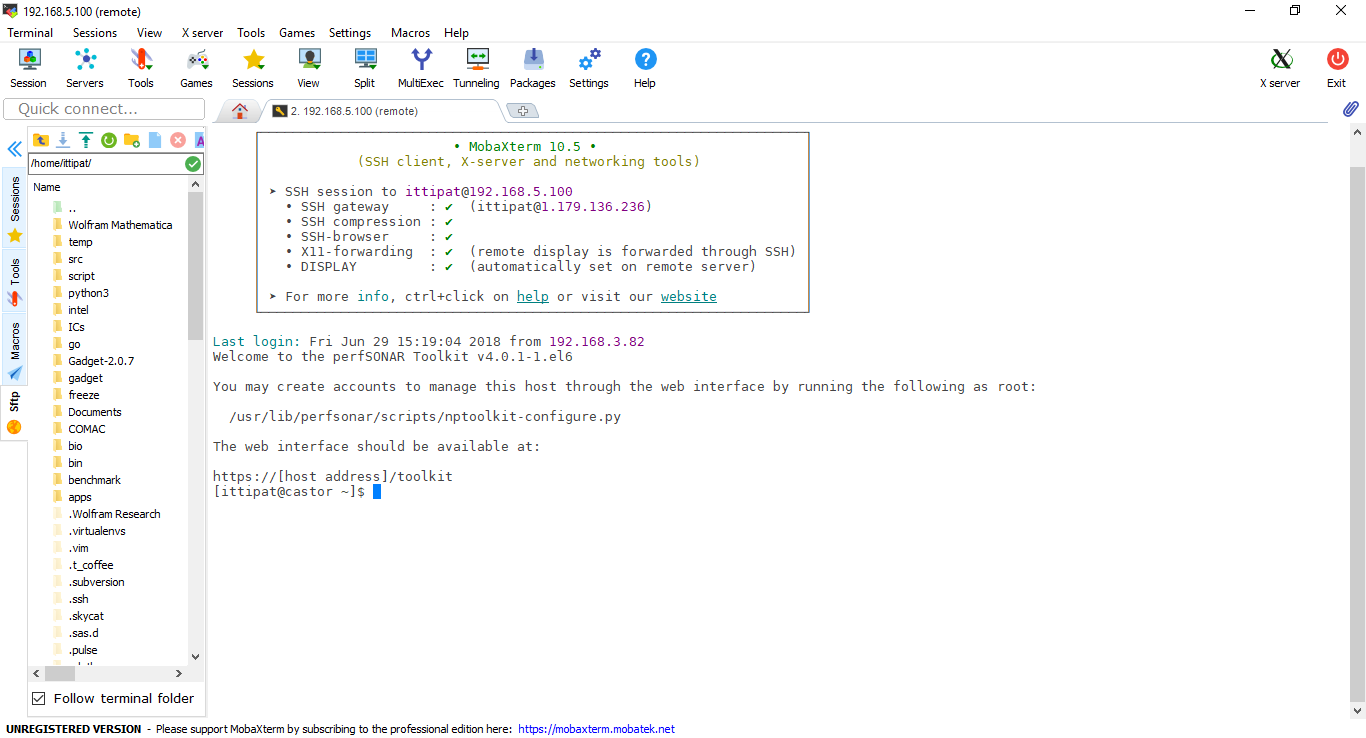Image resolution: width=1366 pixels, height=738 pixels.
Task: Click the SFTP download arrow icon
Action: (x=63, y=140)
